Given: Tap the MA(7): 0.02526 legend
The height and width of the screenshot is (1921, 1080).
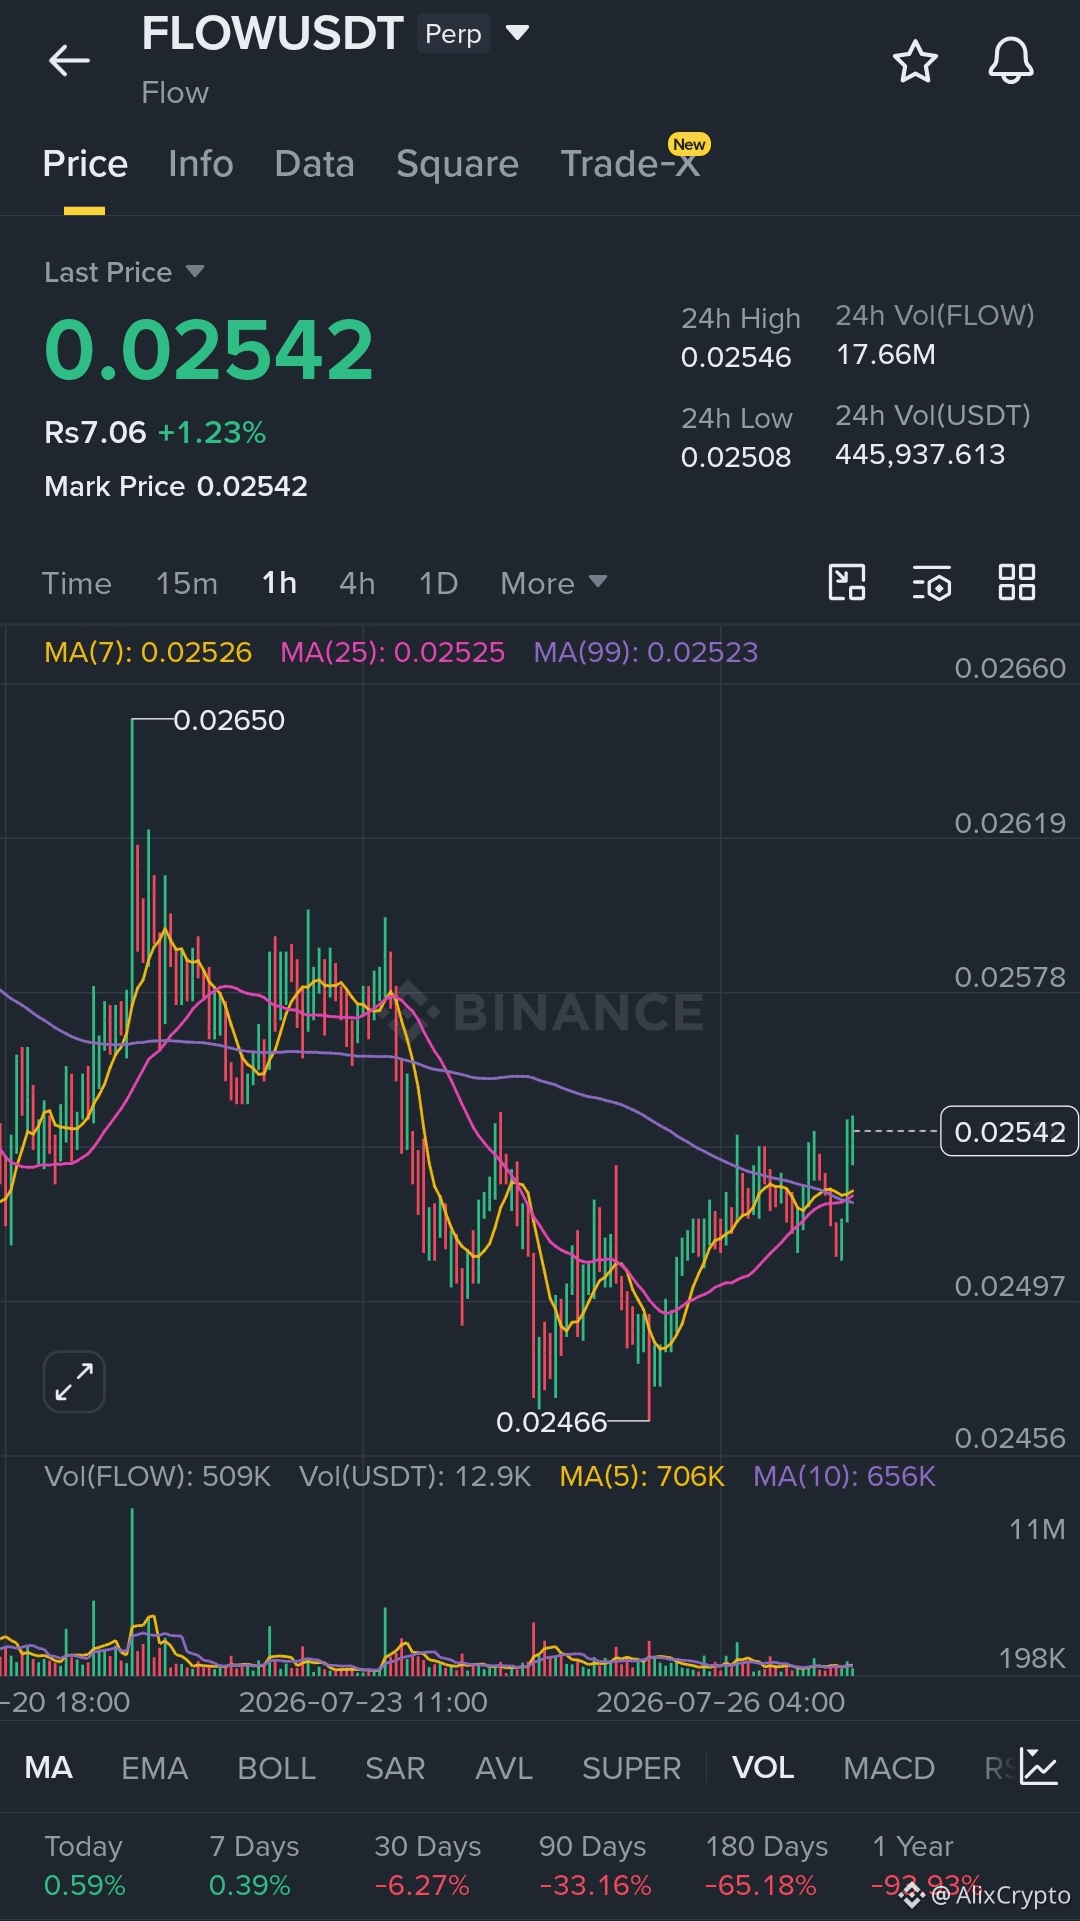Looking at the screenshot, I should tap(148, 652).
